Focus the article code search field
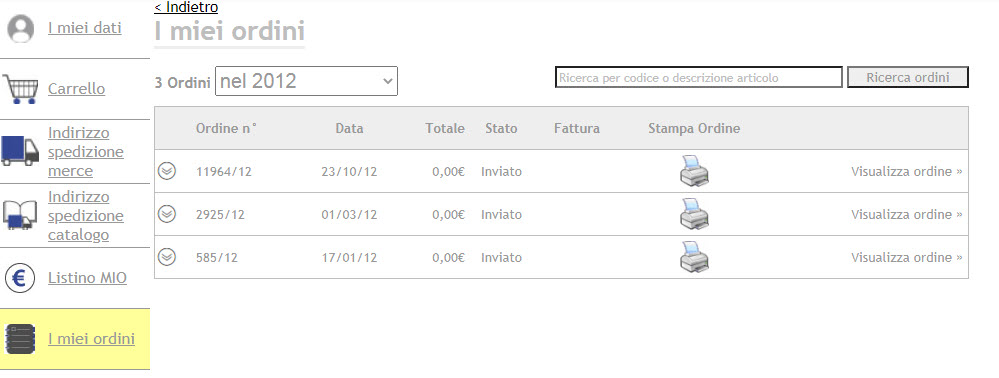Viewport: 999px width, 378px height. [x=699, y=77]
